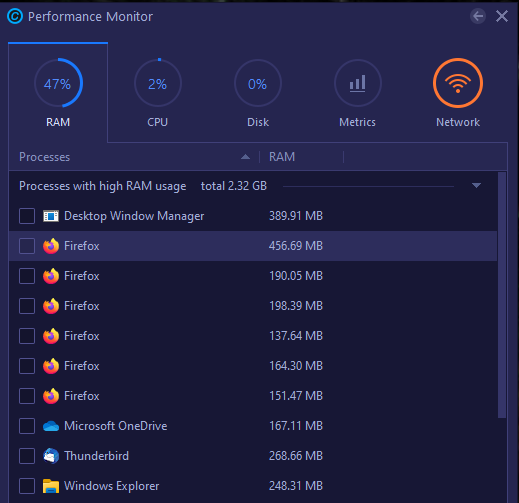Screen dimensions: 519x503
Task: Click the CCleaner logo in the title bar
Action: pyautogui.click(x=15, y=16)
